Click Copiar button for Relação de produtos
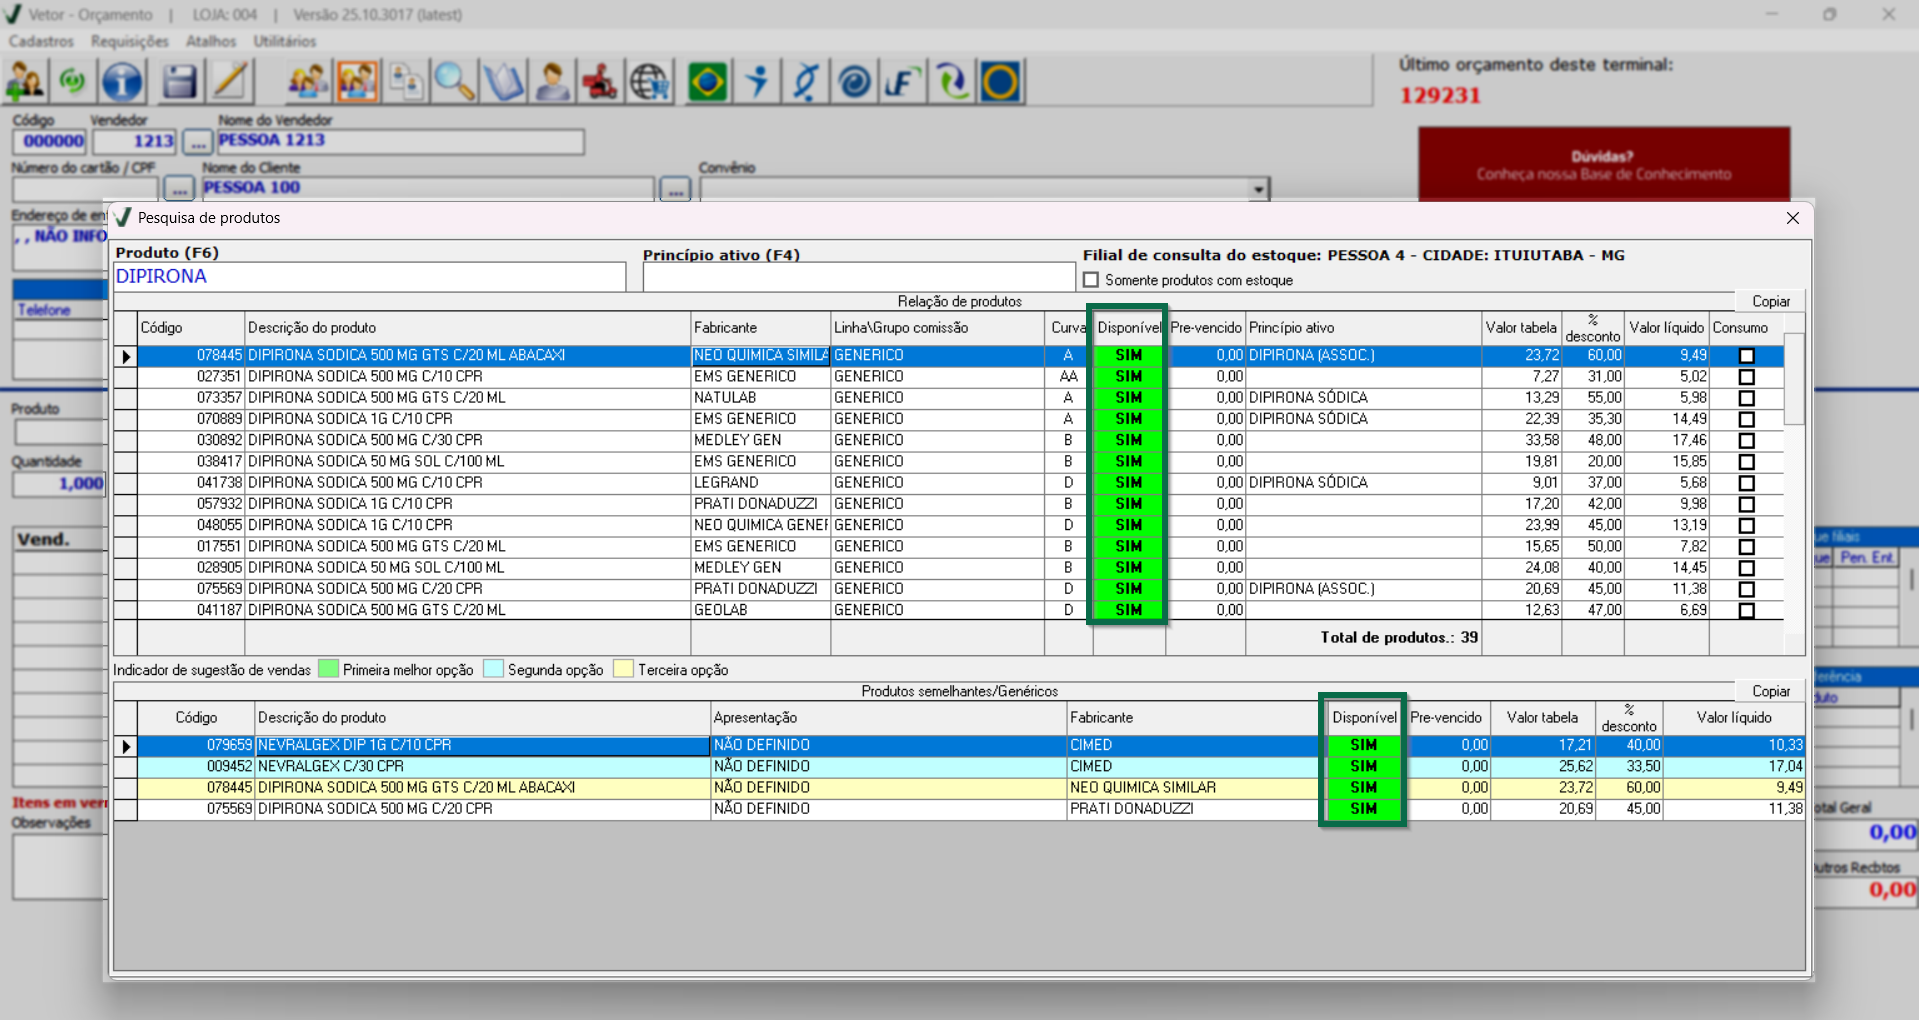The height and width of the screenshot is (1020, 1919). coord(1770,301)
